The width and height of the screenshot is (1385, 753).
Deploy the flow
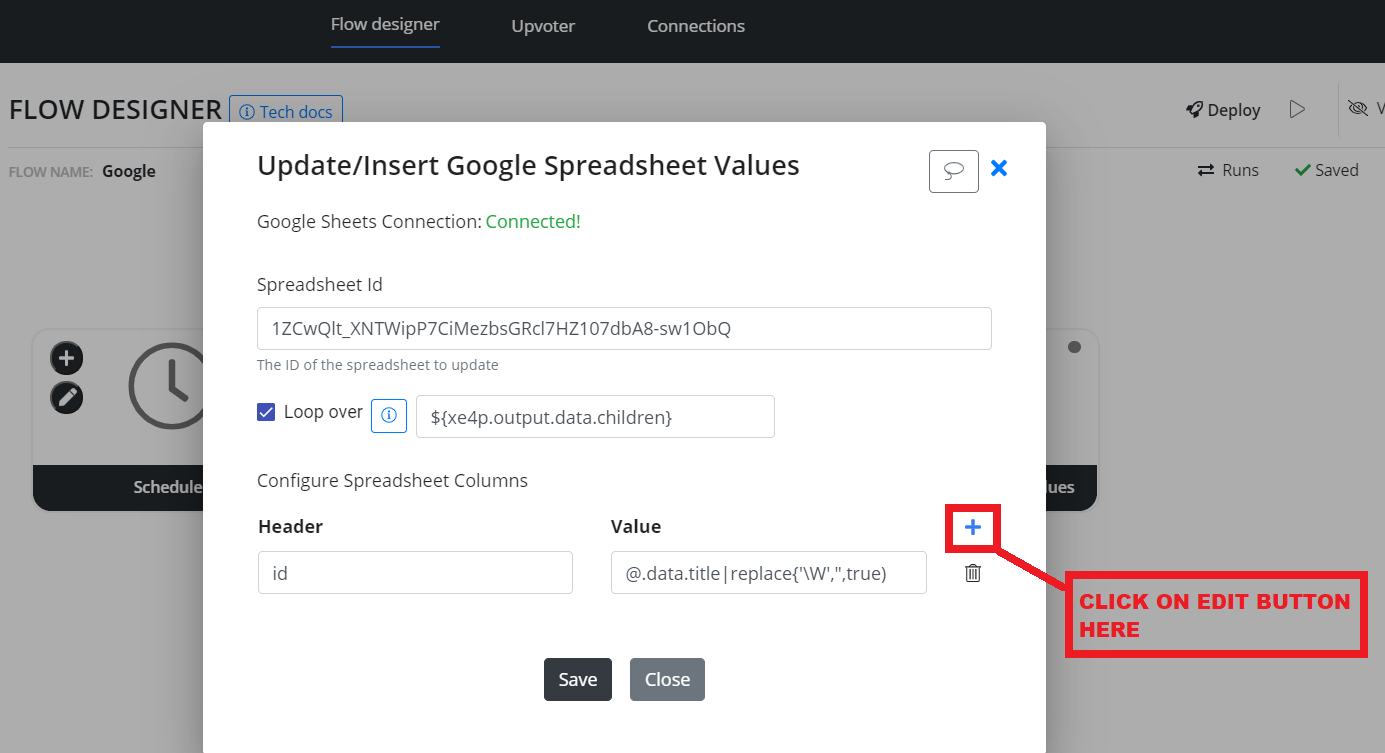pos(1223,110)
